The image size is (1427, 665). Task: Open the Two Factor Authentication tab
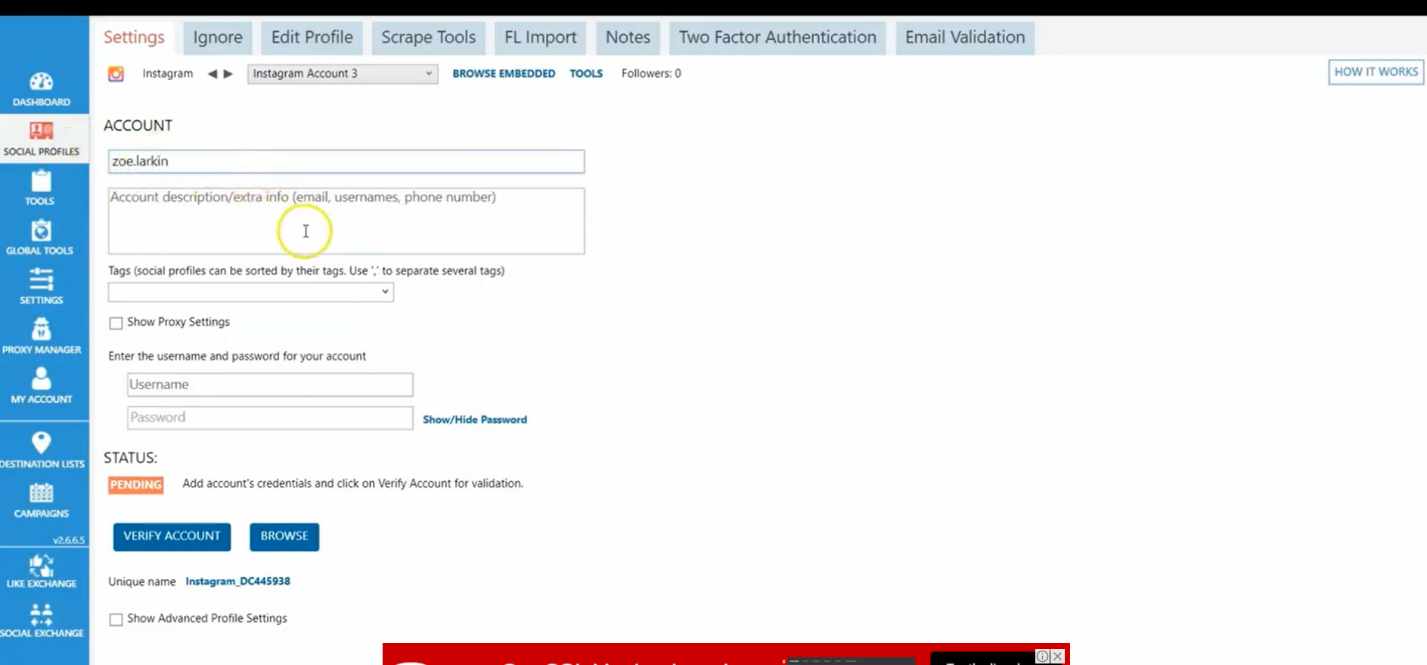tap(778, 37)
